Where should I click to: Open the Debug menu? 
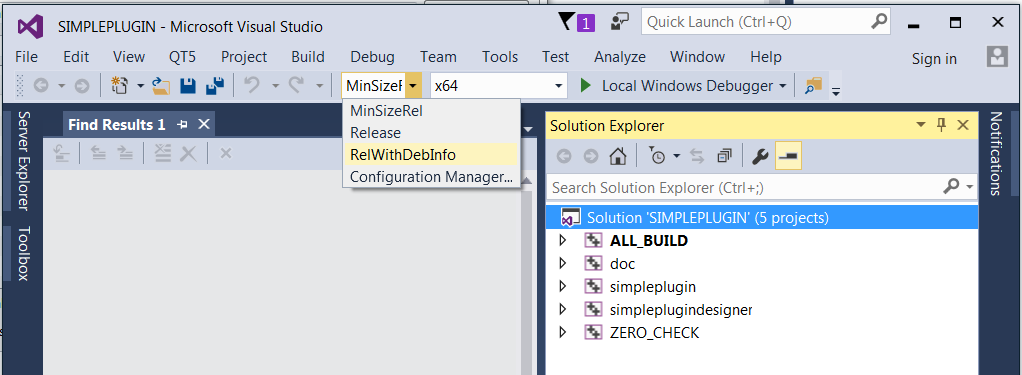(x=372, y=57)
